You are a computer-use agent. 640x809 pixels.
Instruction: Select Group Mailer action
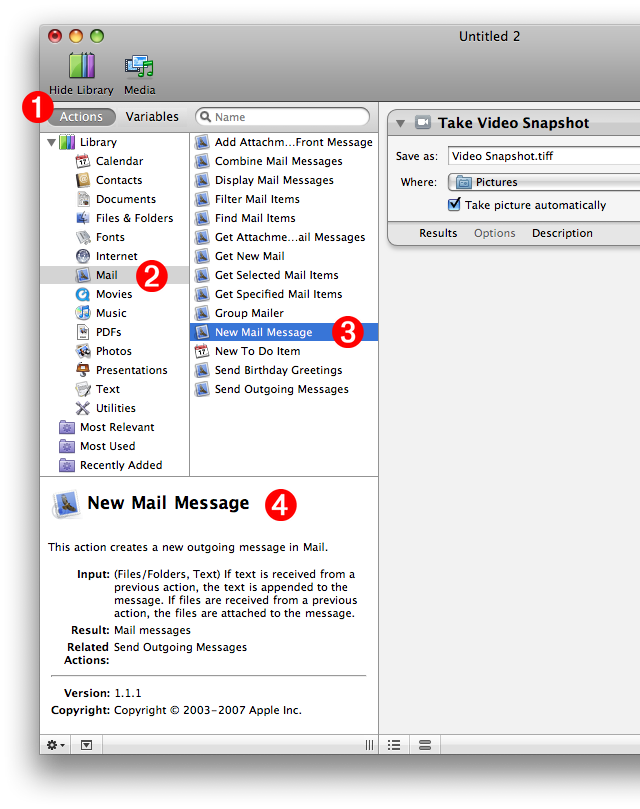(284, 313)
